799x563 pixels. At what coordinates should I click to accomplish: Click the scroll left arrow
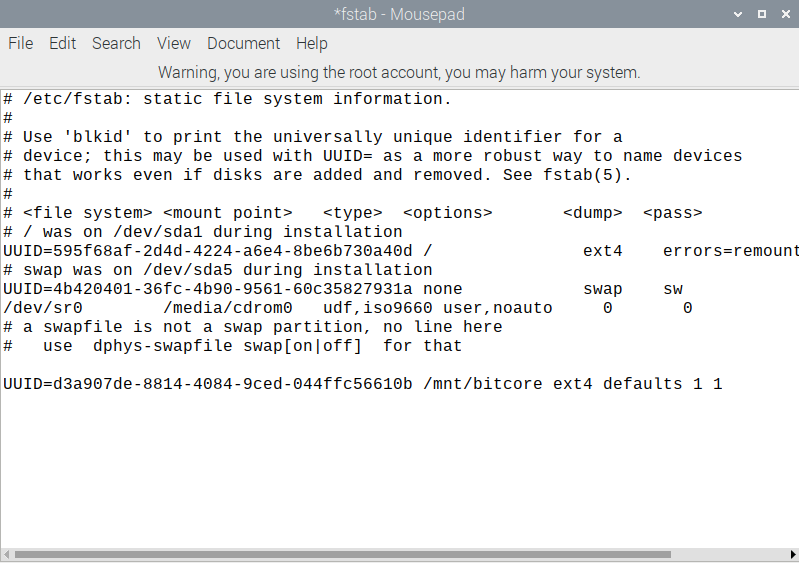[x=6, y=554]
